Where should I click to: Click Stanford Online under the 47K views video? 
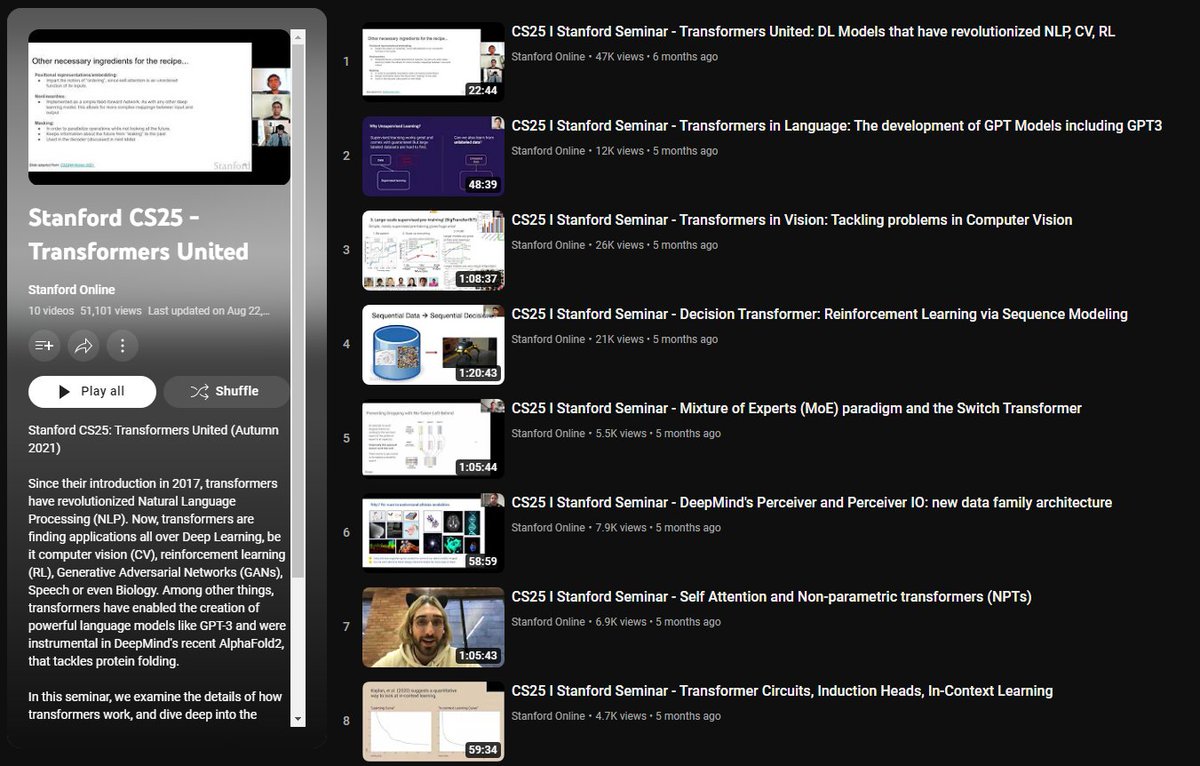tap(548, 57)
